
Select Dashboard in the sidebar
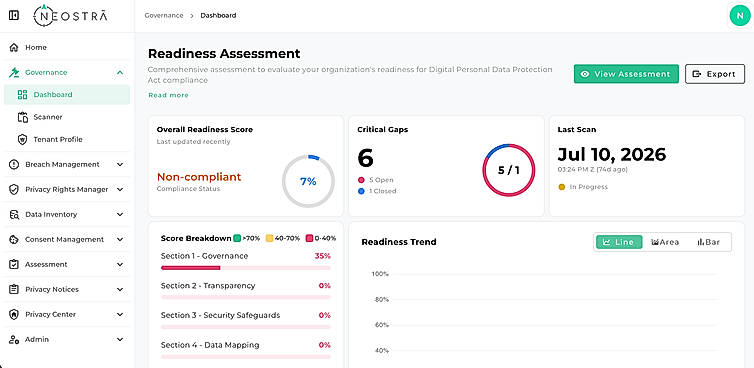[67, 95]
